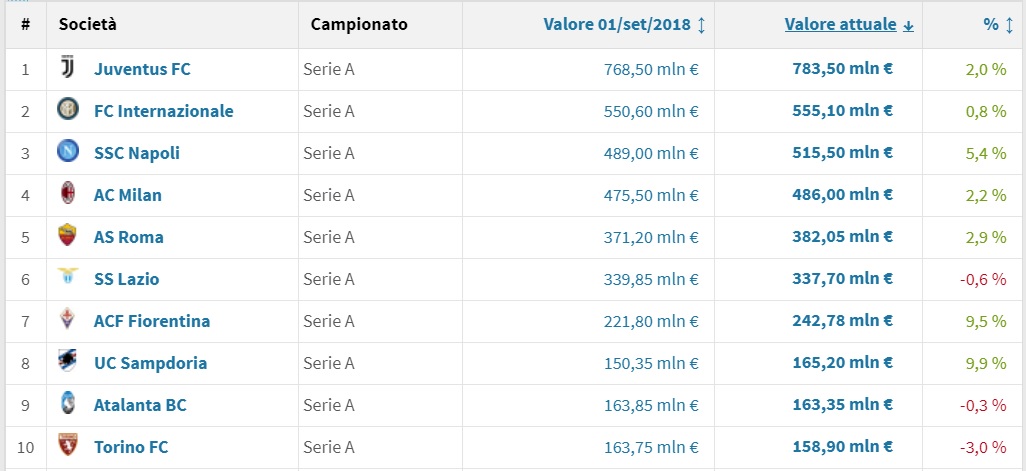The image size is (1026, 471).
Task: Click the Atalanta BC crest icon
Action: pos(67,405)
